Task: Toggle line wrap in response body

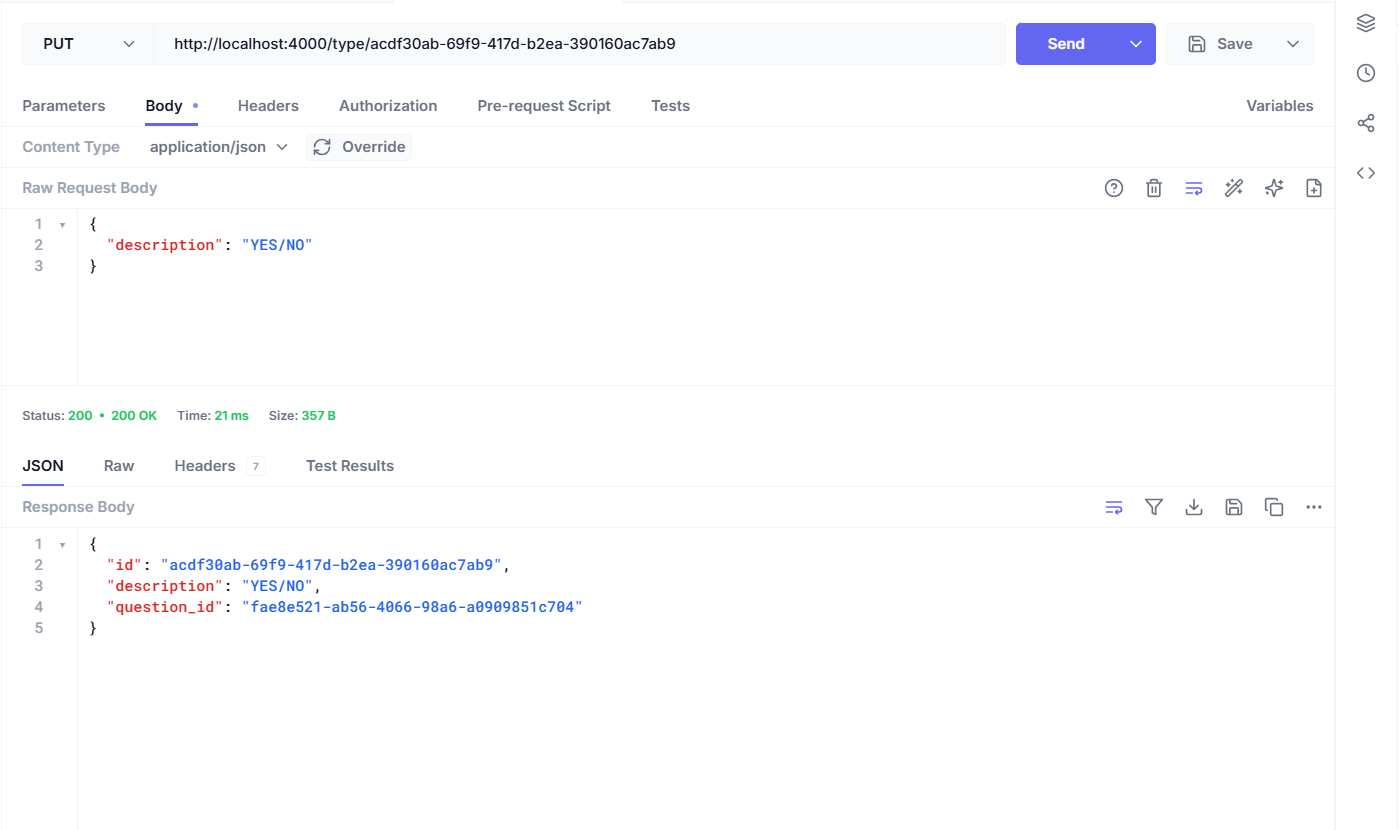Action: click(1113, 507)
